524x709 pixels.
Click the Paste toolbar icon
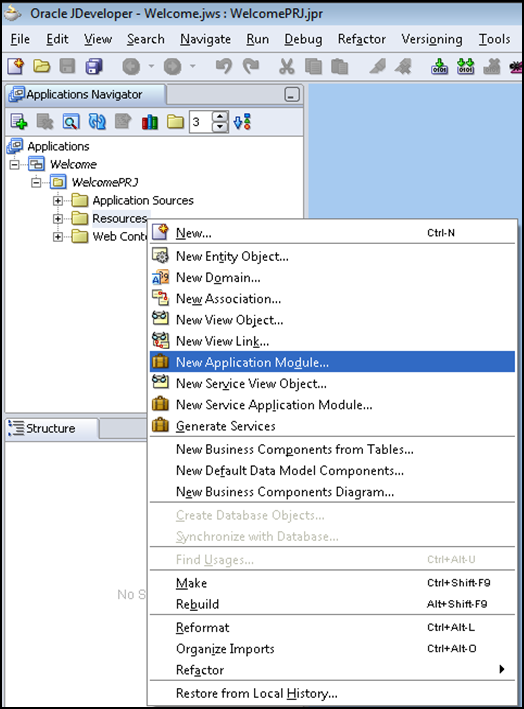pos(340,66)
